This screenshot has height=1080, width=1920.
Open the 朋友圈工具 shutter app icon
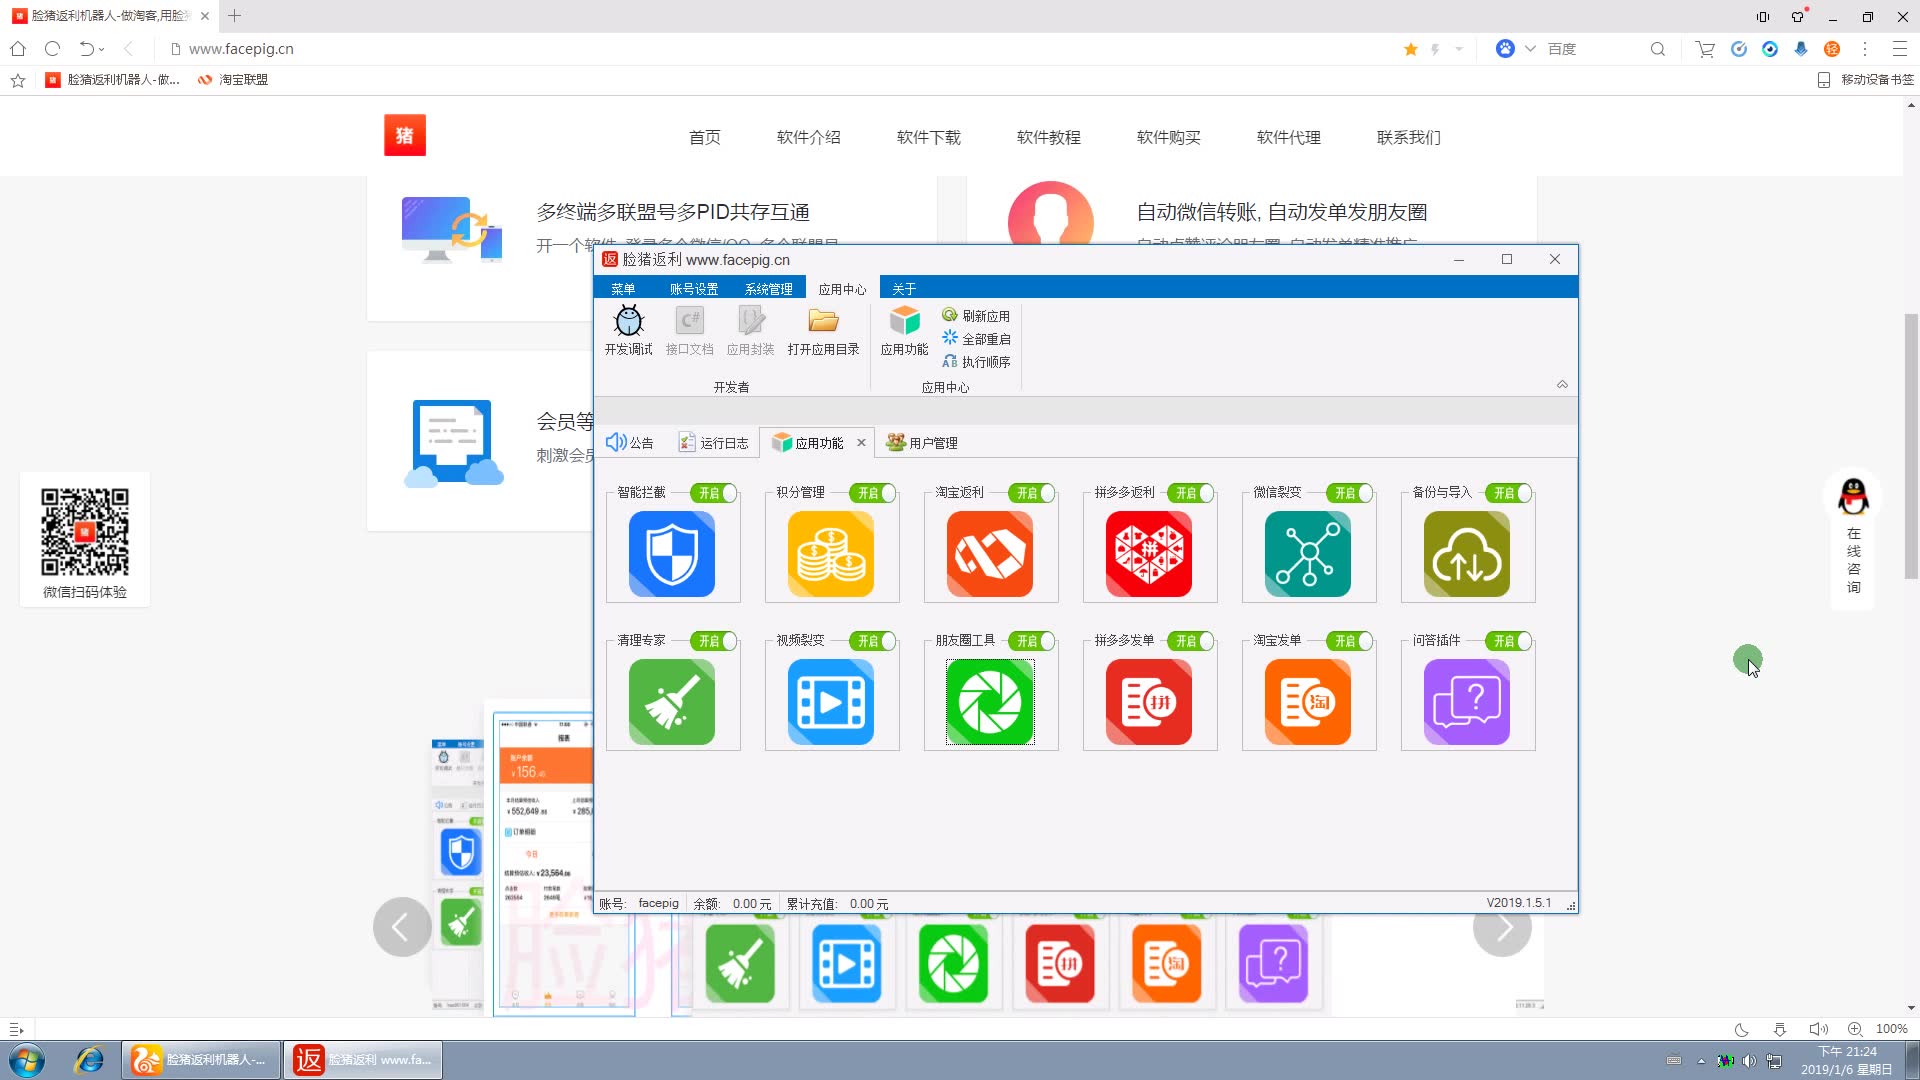[x=989, y=702]
